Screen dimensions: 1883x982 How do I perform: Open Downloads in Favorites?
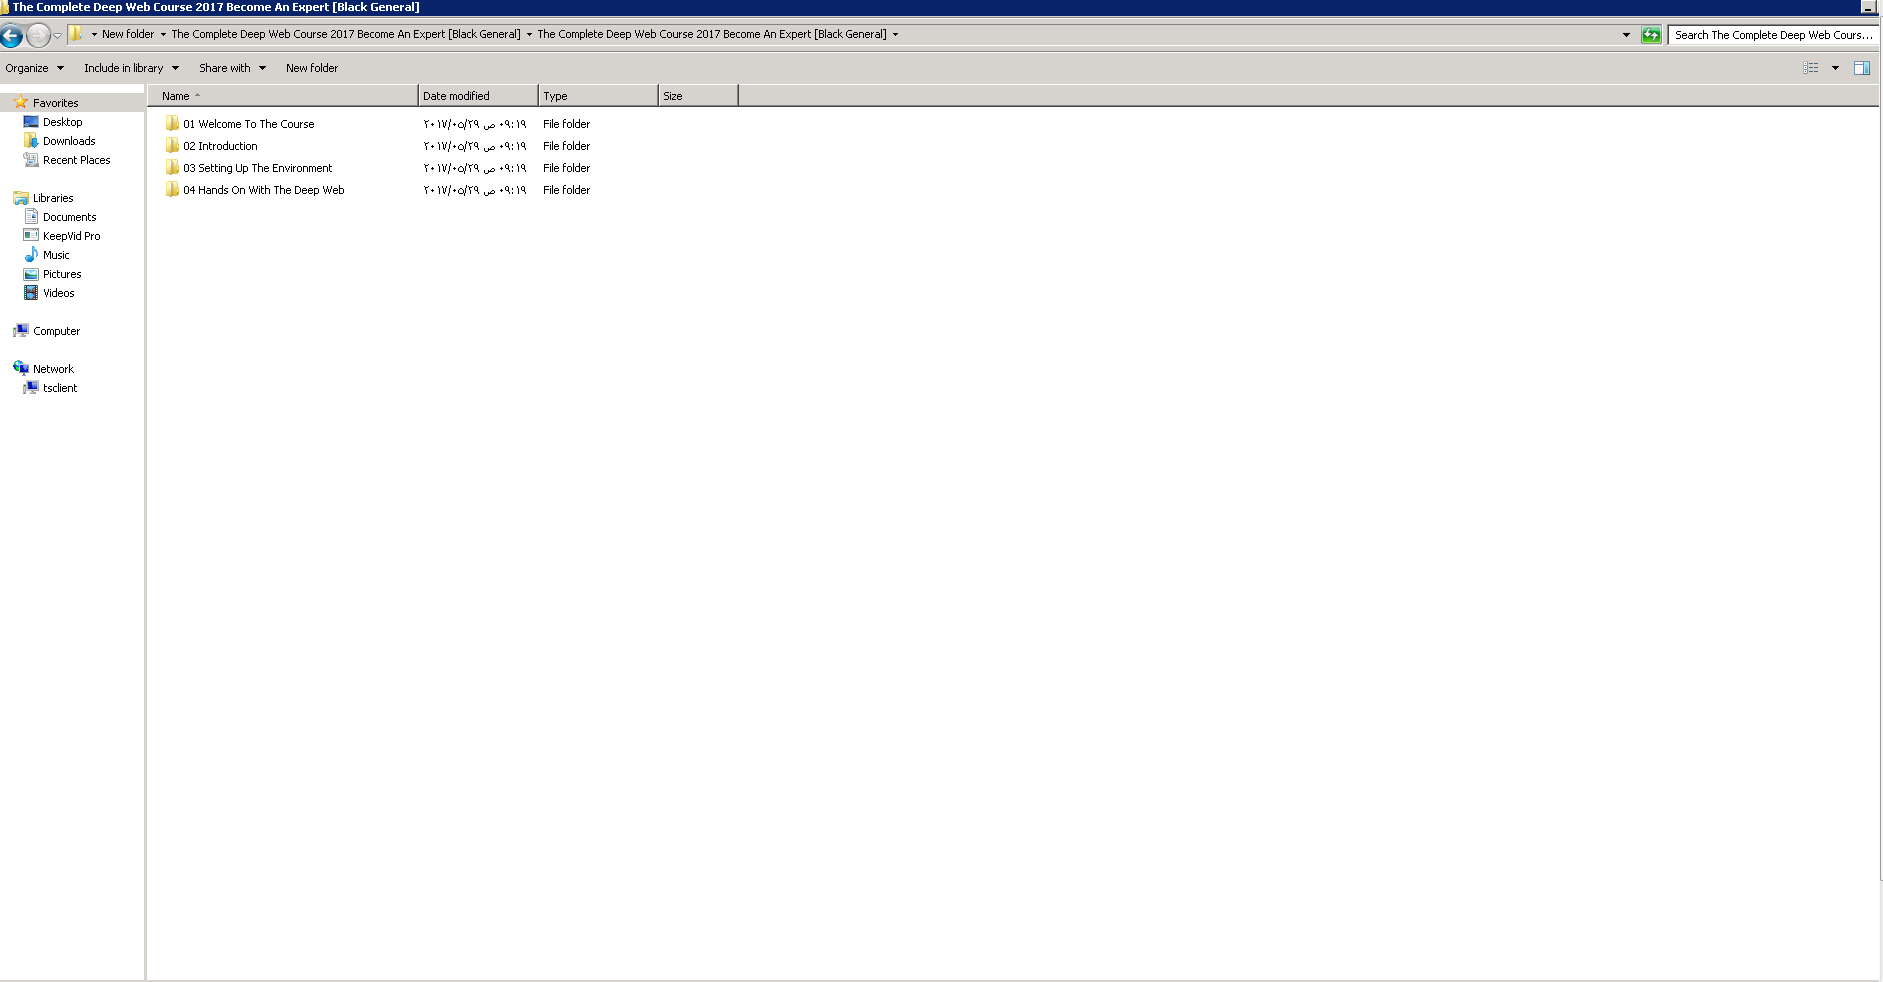point(69,141)
